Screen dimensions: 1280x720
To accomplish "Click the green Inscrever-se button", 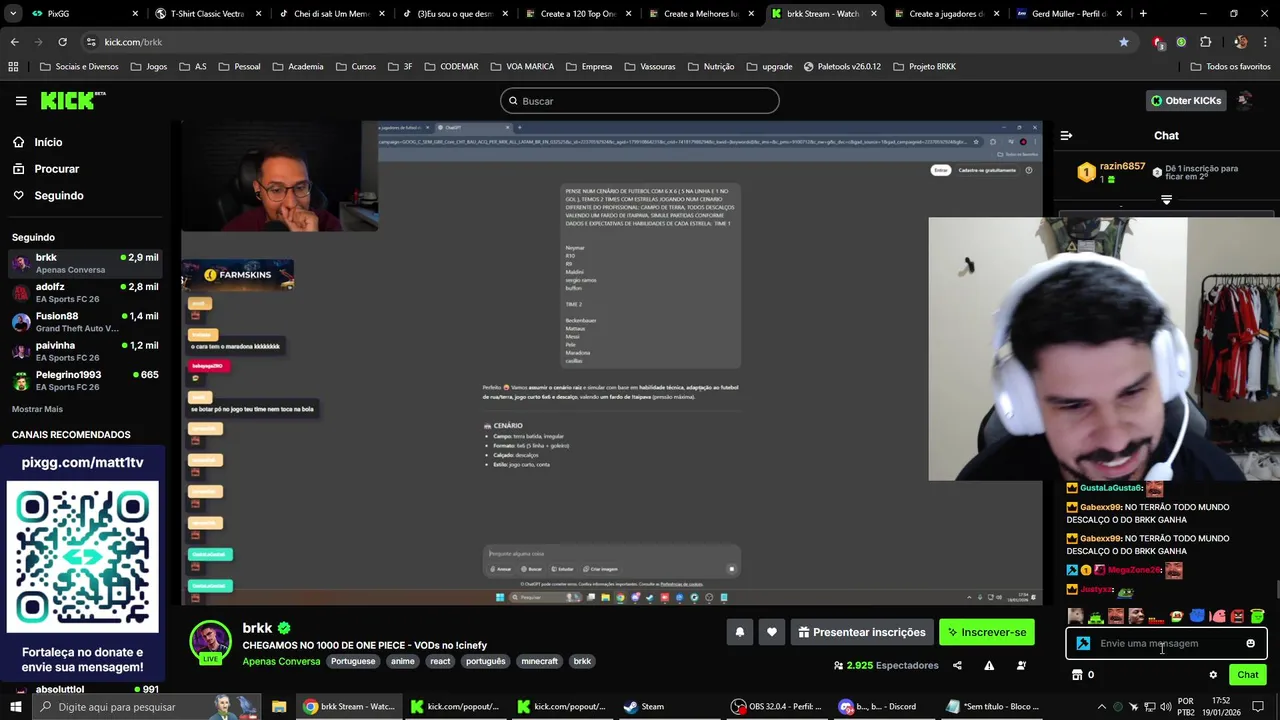I will tap(986, 632).
